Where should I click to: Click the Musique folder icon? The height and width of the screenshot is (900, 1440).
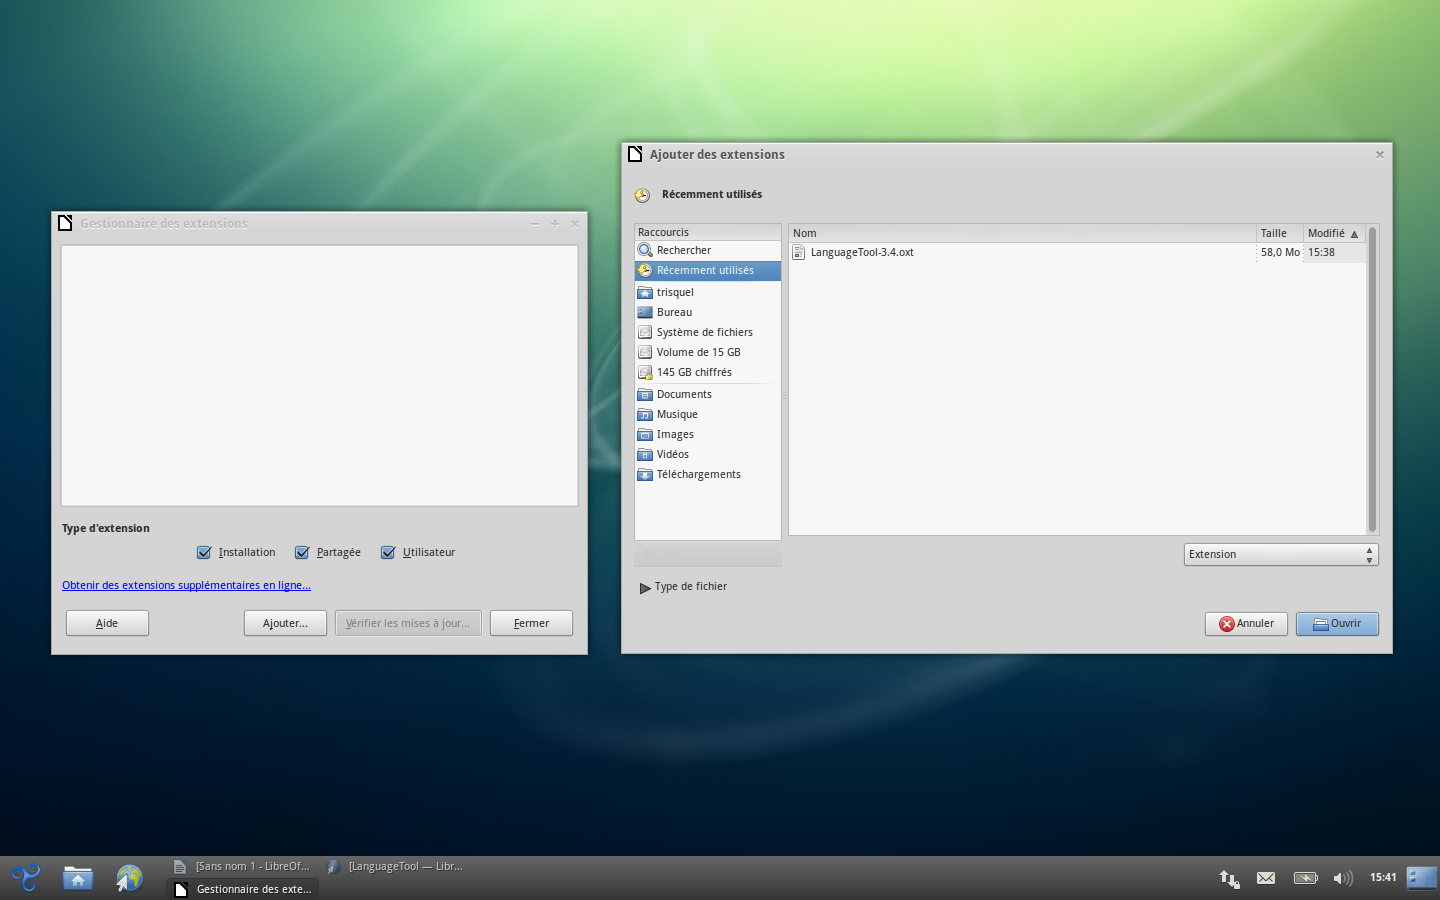pos(645,414)
